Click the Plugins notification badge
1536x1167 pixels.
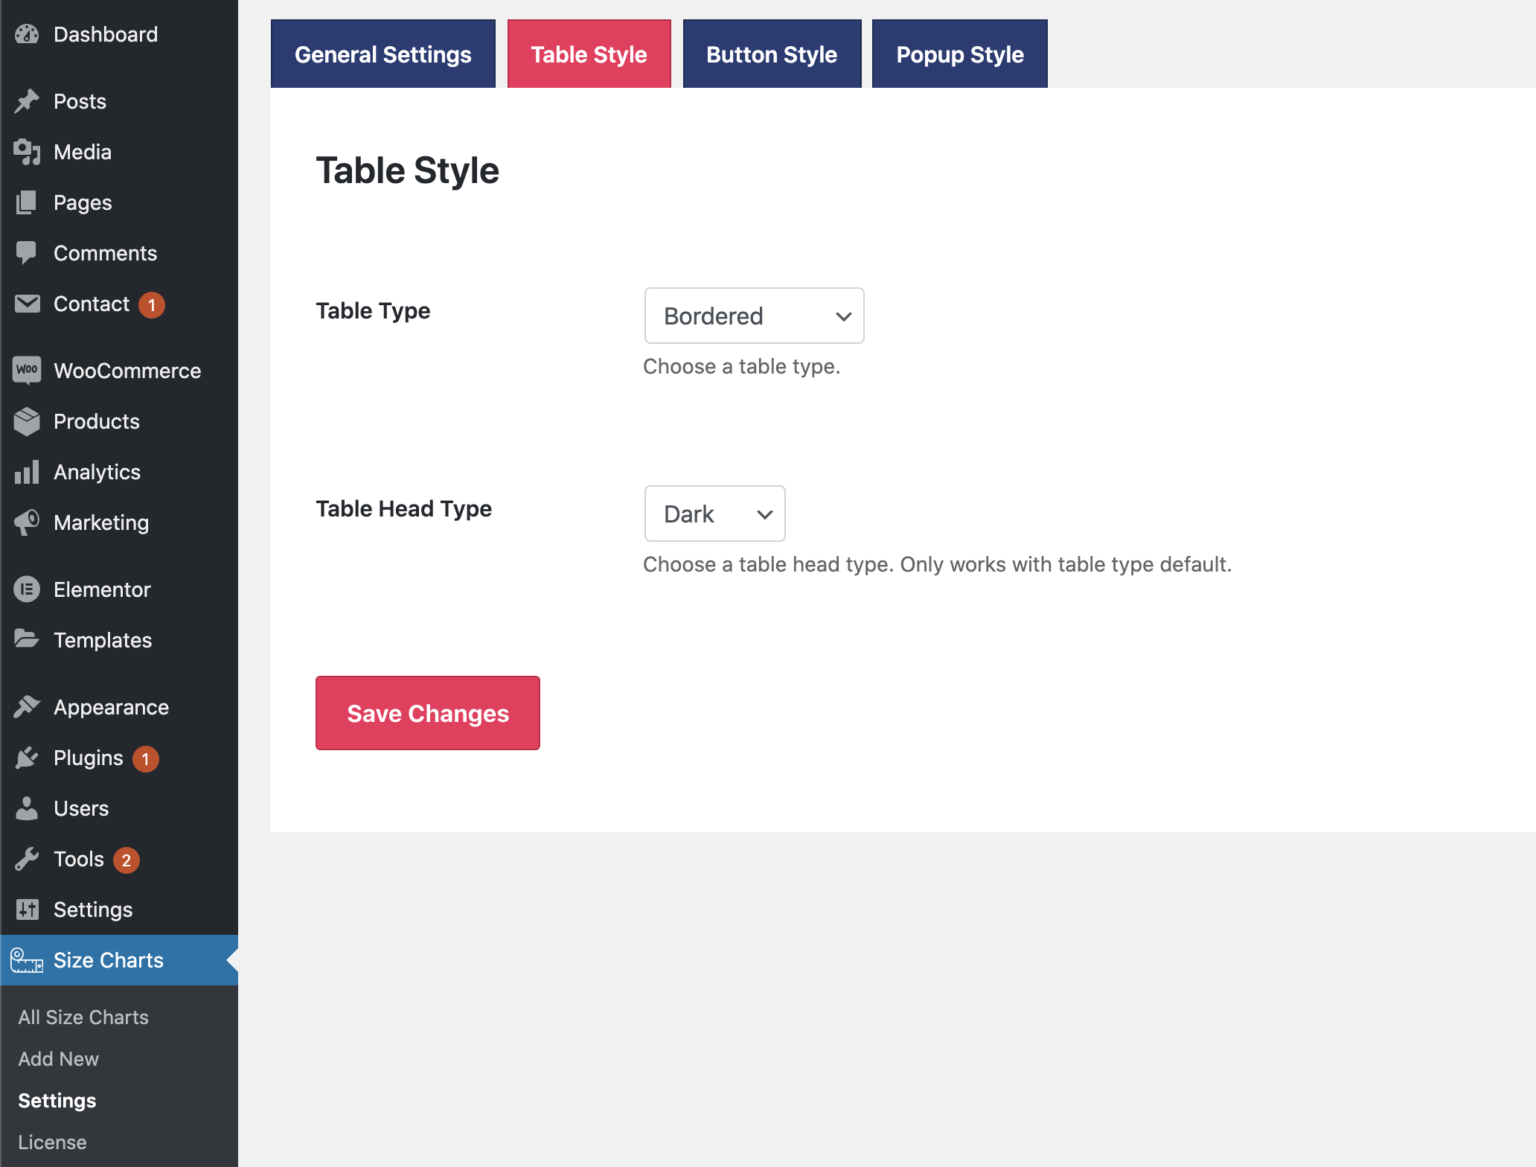click(x=145, y=758)
